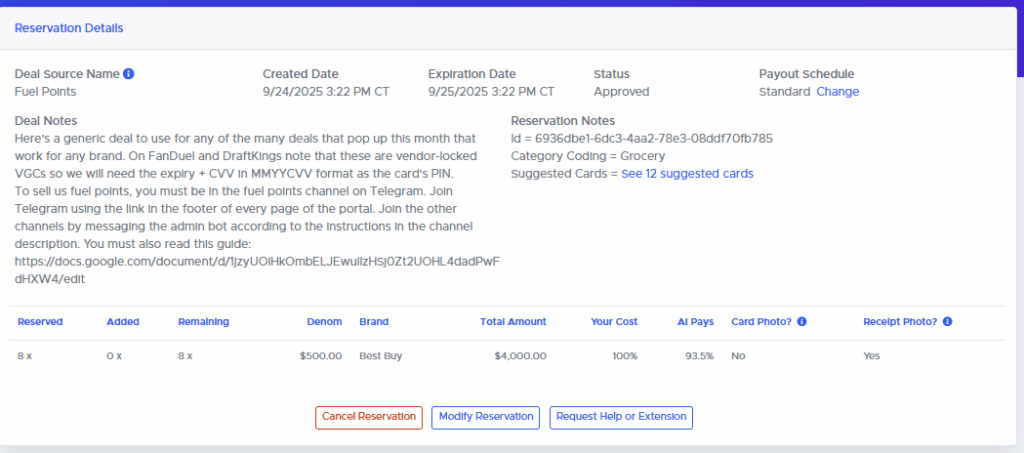Click info icon beside Deal Source Name

pos(129,74)
